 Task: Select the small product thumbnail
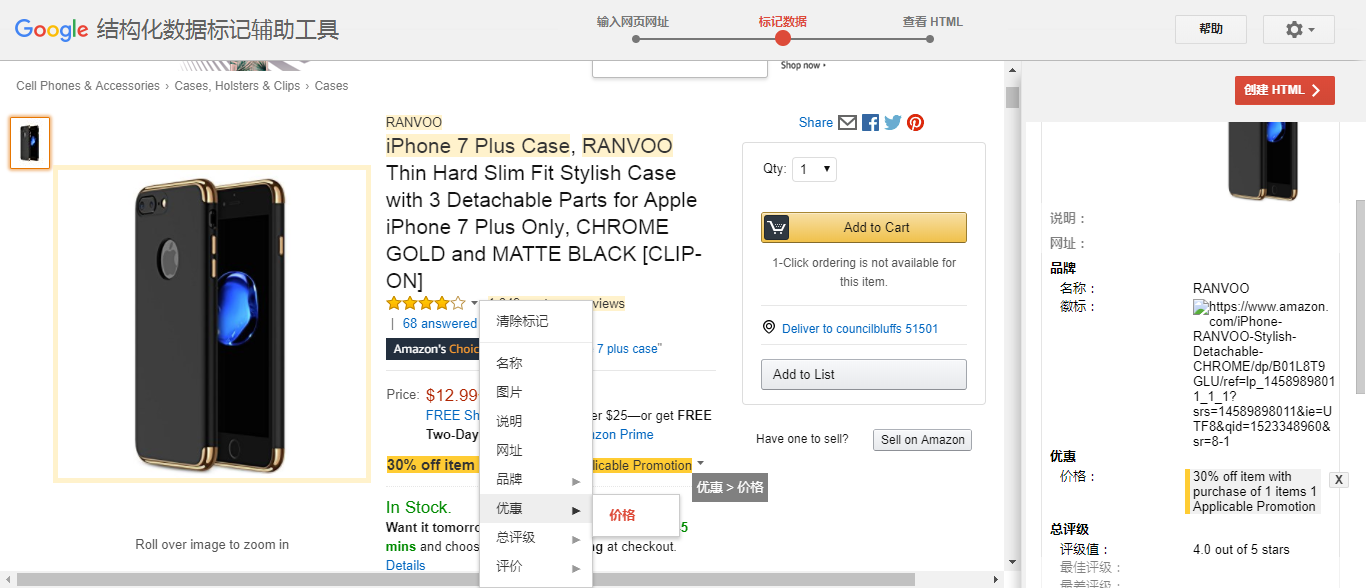[x=30, y=143]
